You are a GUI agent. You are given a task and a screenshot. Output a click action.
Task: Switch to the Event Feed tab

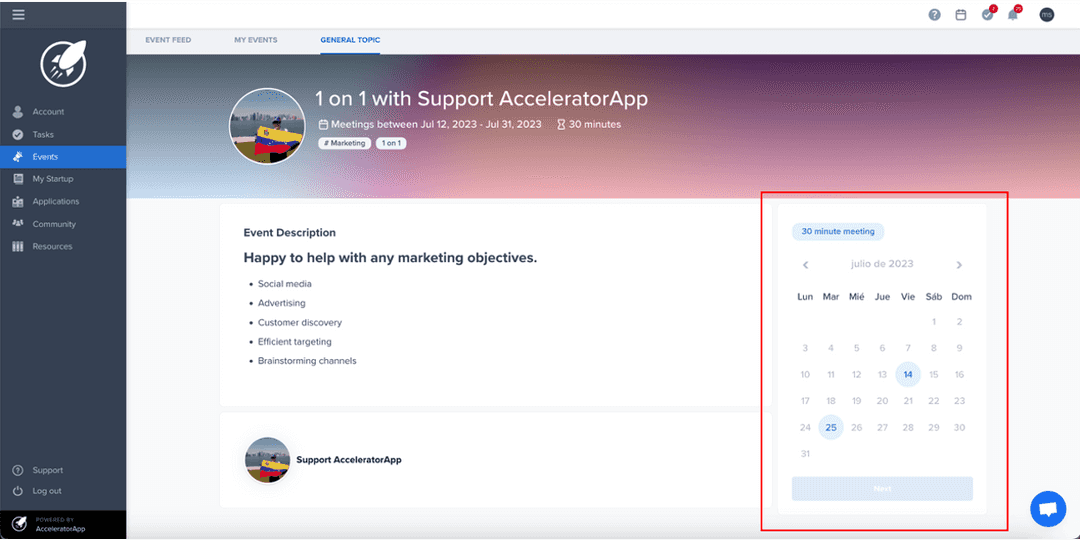(x=168, y=40)
